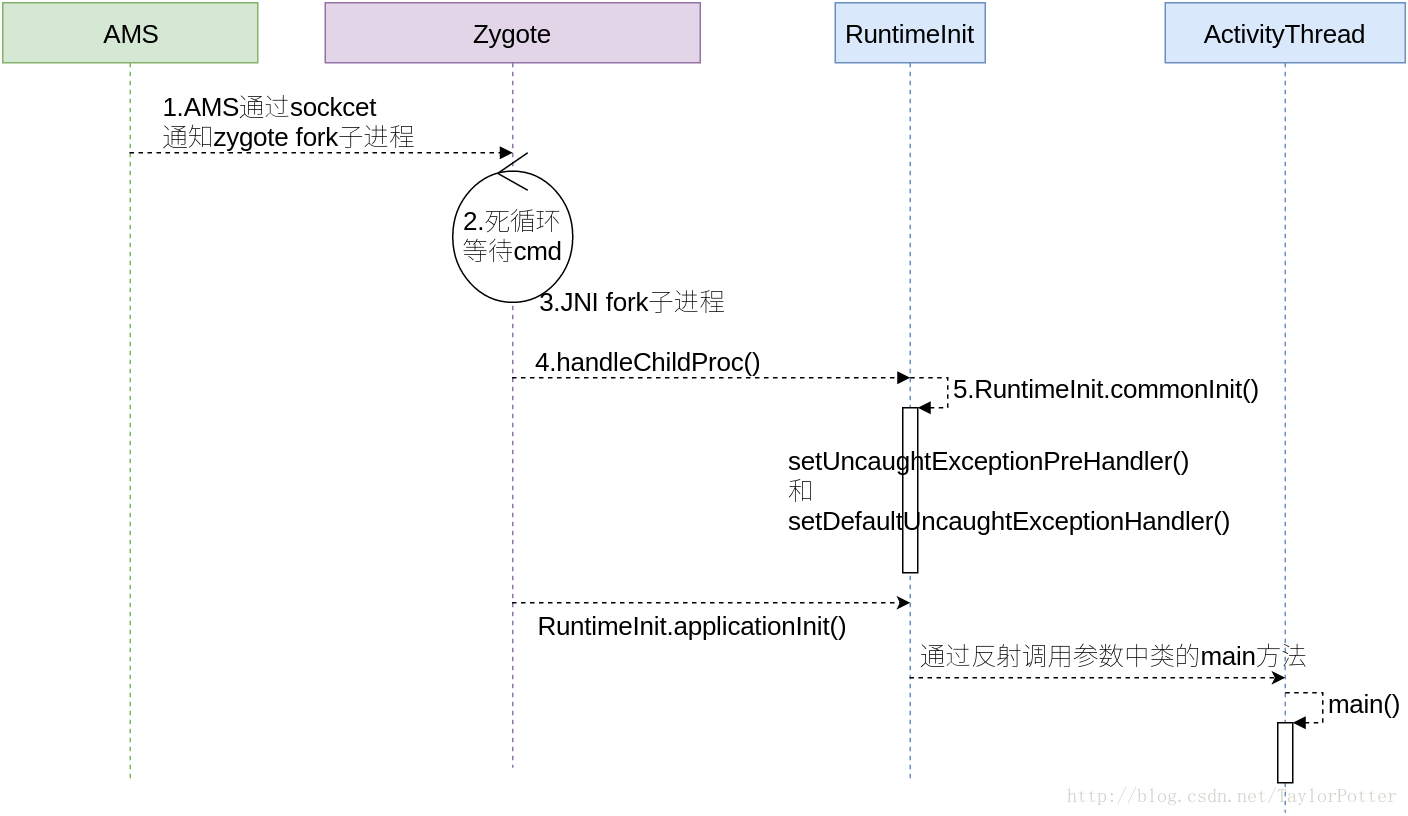1408x816 pixels.
Task: Click the '和' text between handlers
Action: click(800, 490)
